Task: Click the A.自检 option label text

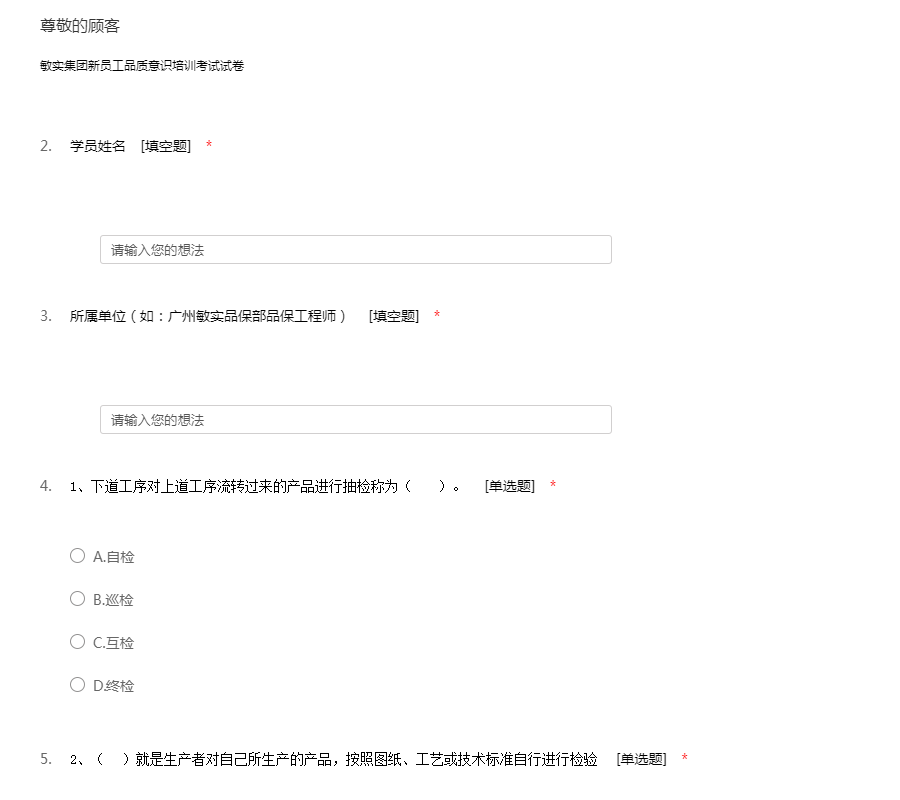Action: click(113, 557)
